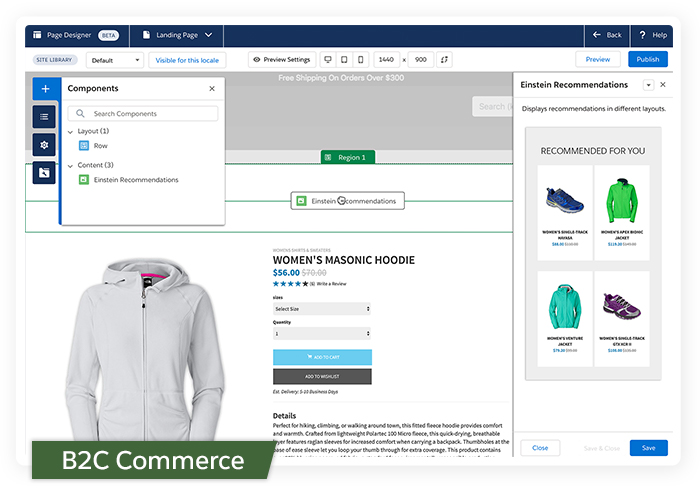Screen dimensions: 700x504
Task: Close the Components panel
Action: [211, 89]
